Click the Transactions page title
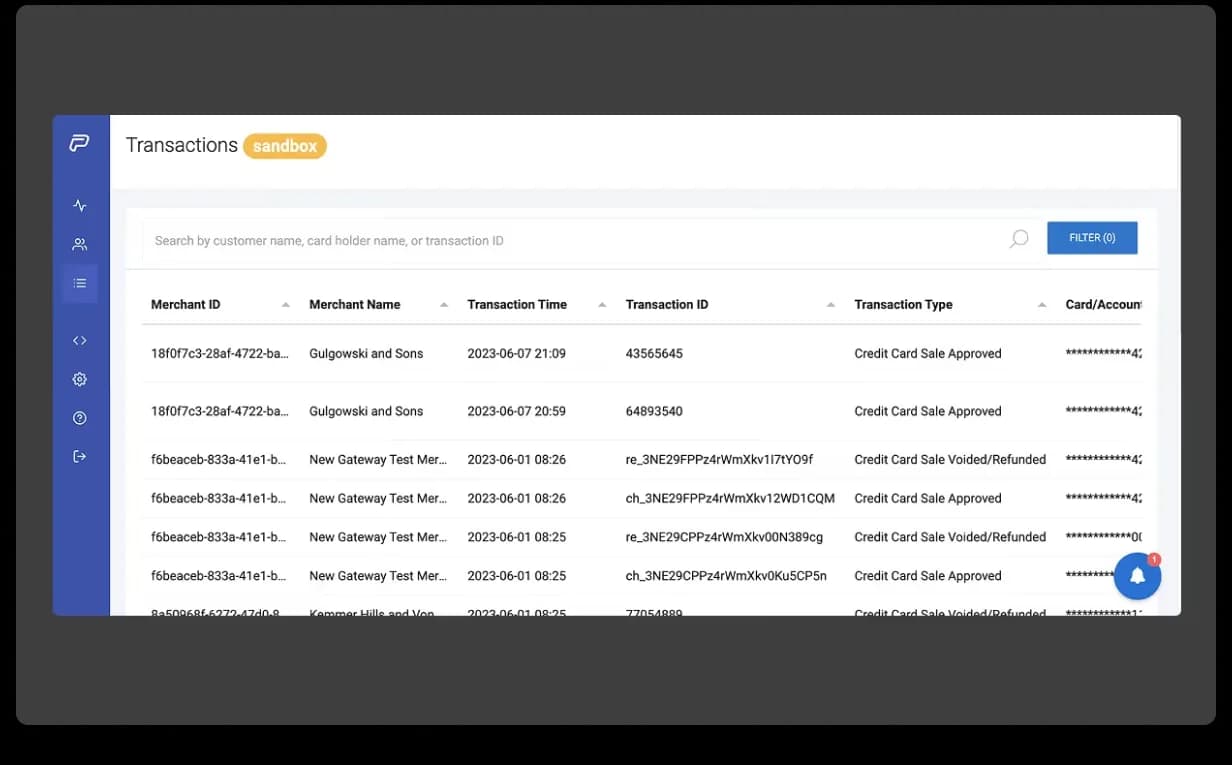The width and height of the screenshot is (1232, 765). pyautogui.click(x=182, y=145)
